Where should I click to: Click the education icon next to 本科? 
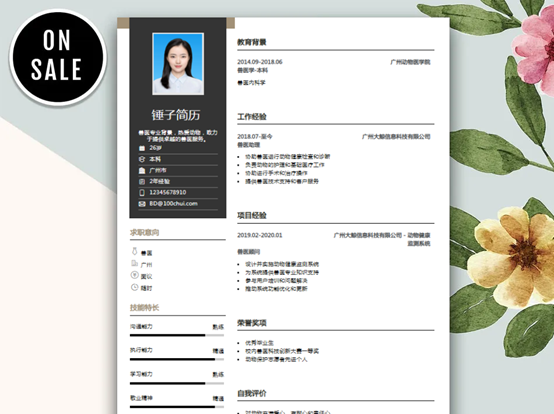(x=142, y=159)
